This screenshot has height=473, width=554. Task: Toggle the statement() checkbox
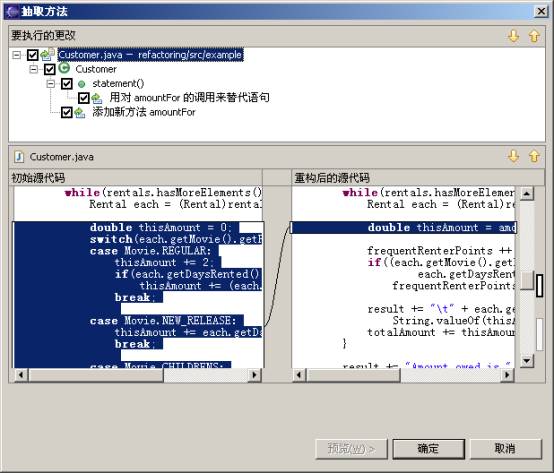tap(67, 84)
